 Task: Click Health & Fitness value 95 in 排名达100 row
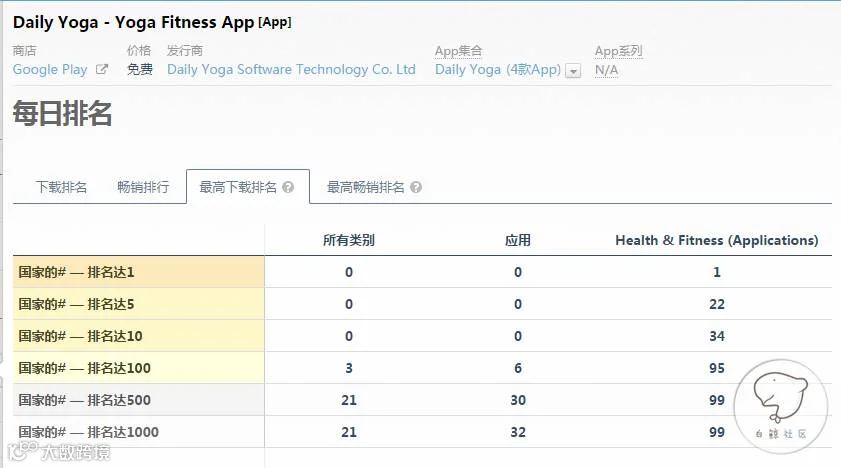717,368
